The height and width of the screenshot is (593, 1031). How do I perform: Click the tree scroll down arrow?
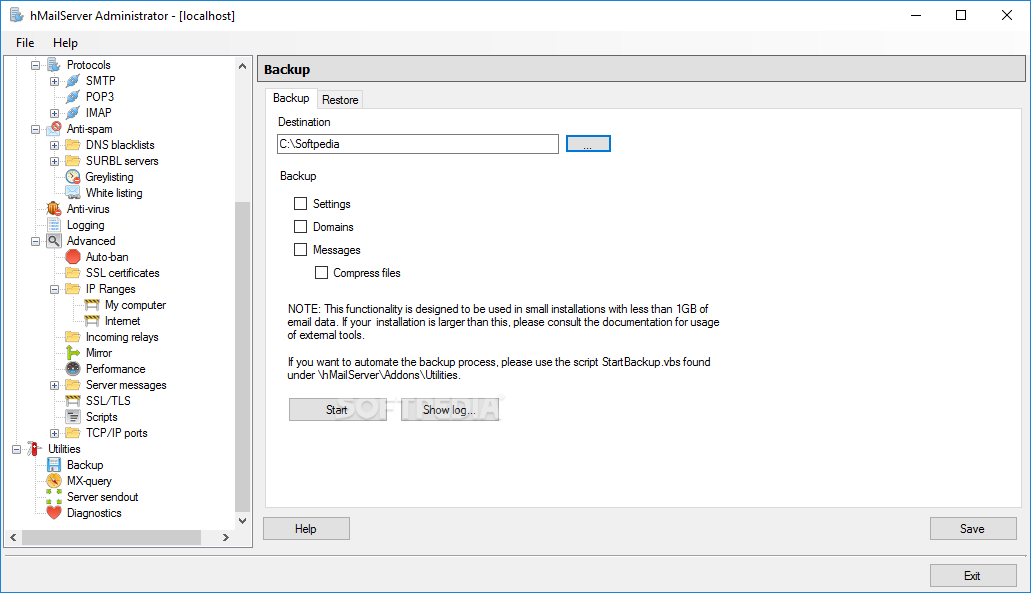[x=242, y=521]
